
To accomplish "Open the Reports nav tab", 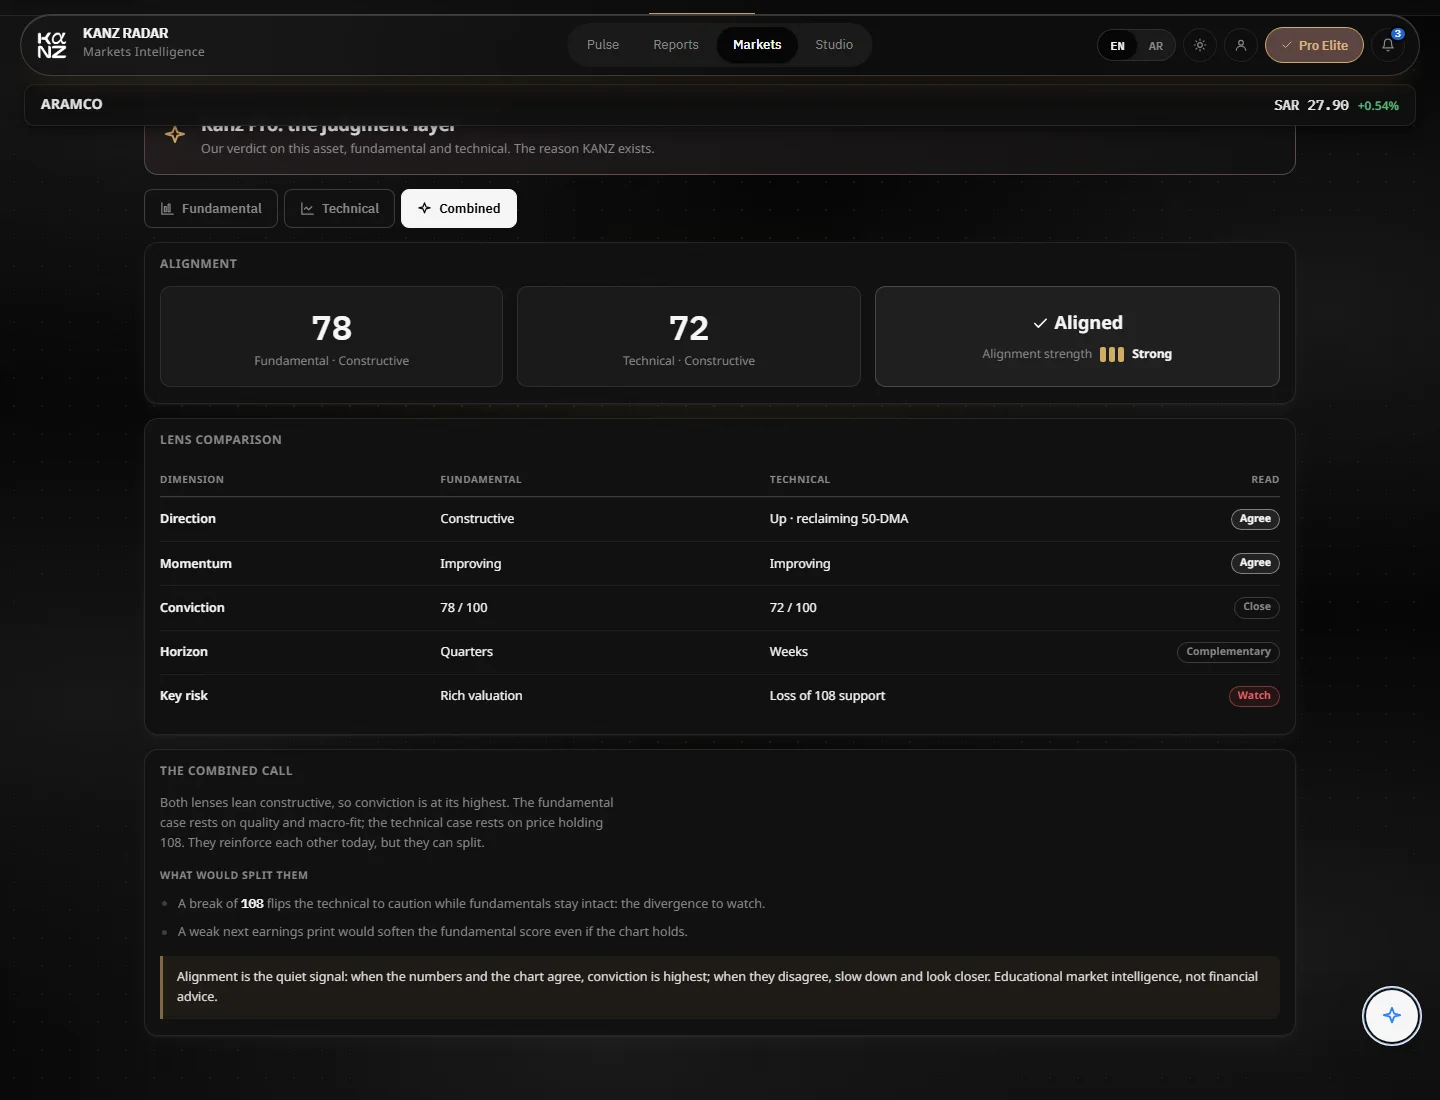I will tap(676, 45).
